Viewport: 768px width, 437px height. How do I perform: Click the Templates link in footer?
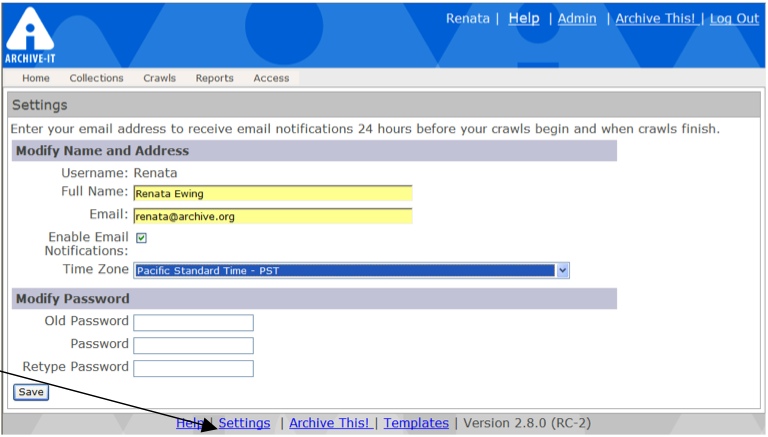coord(416,423)
